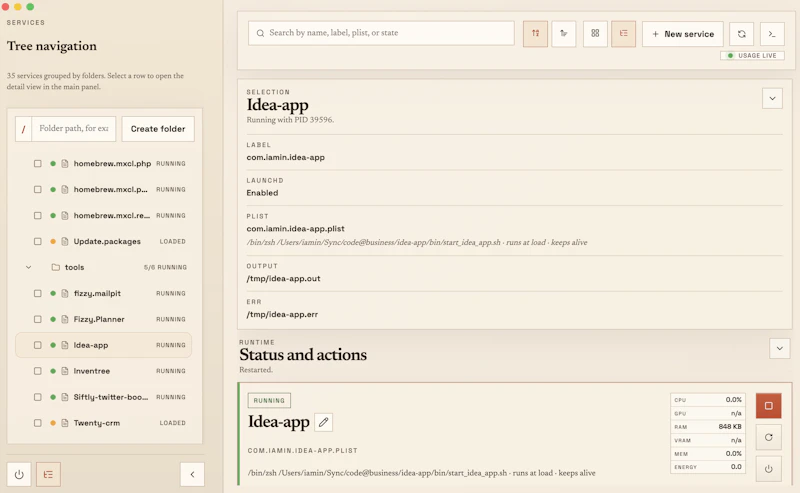Click orange status dot of Twenty-crm
The width and height of the screenshot is (800, 493).
pyautogui.click(x=53, y=423)
